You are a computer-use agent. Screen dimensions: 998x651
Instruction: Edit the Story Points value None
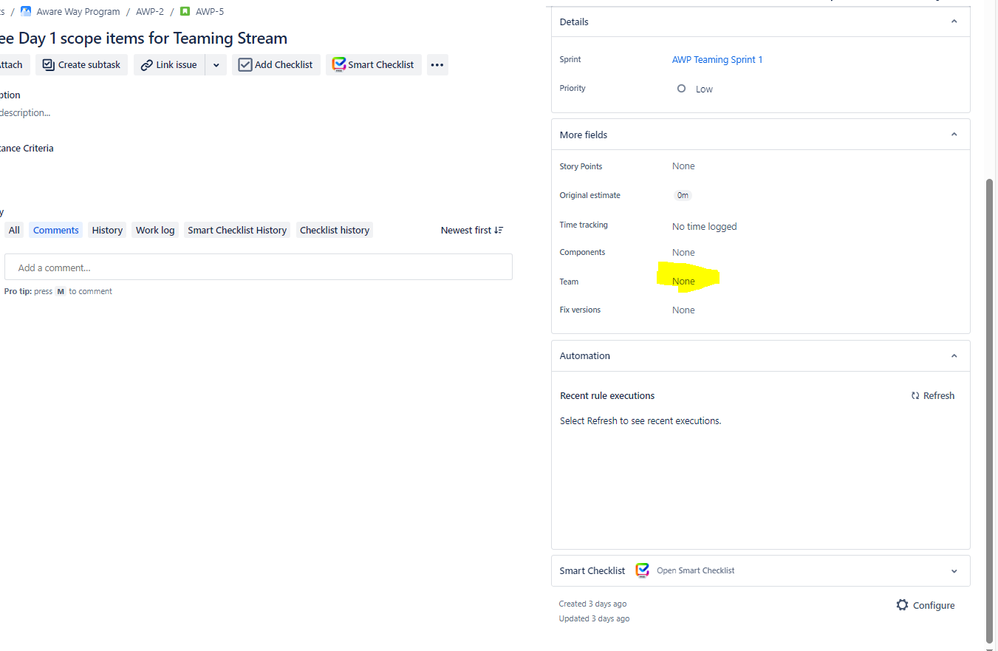tap(683, 166)
